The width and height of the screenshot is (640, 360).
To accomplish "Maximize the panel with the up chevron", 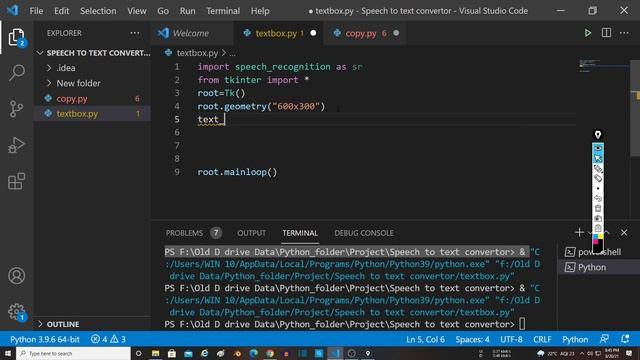I will point(607,233).
